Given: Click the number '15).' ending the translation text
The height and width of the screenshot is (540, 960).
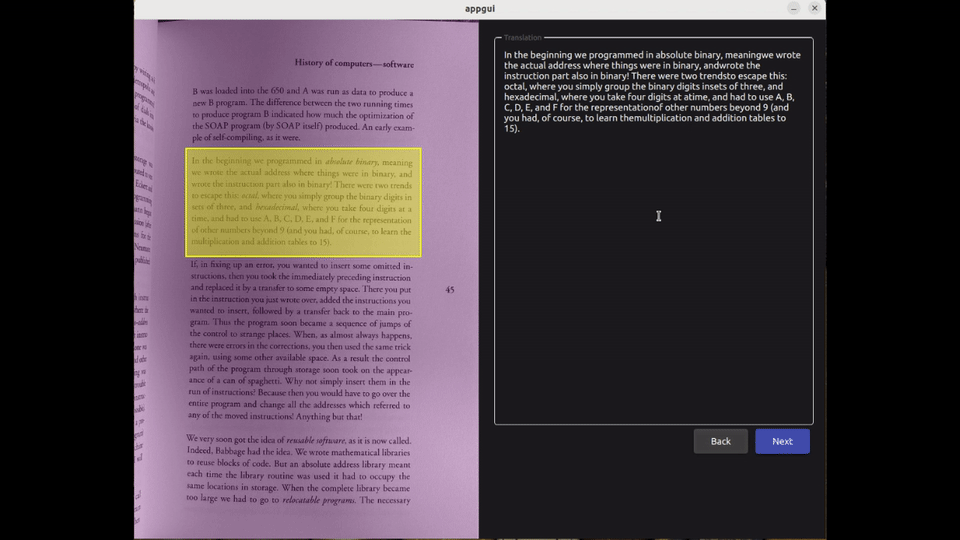Looking at the screenshot, I should pos(512,129).
